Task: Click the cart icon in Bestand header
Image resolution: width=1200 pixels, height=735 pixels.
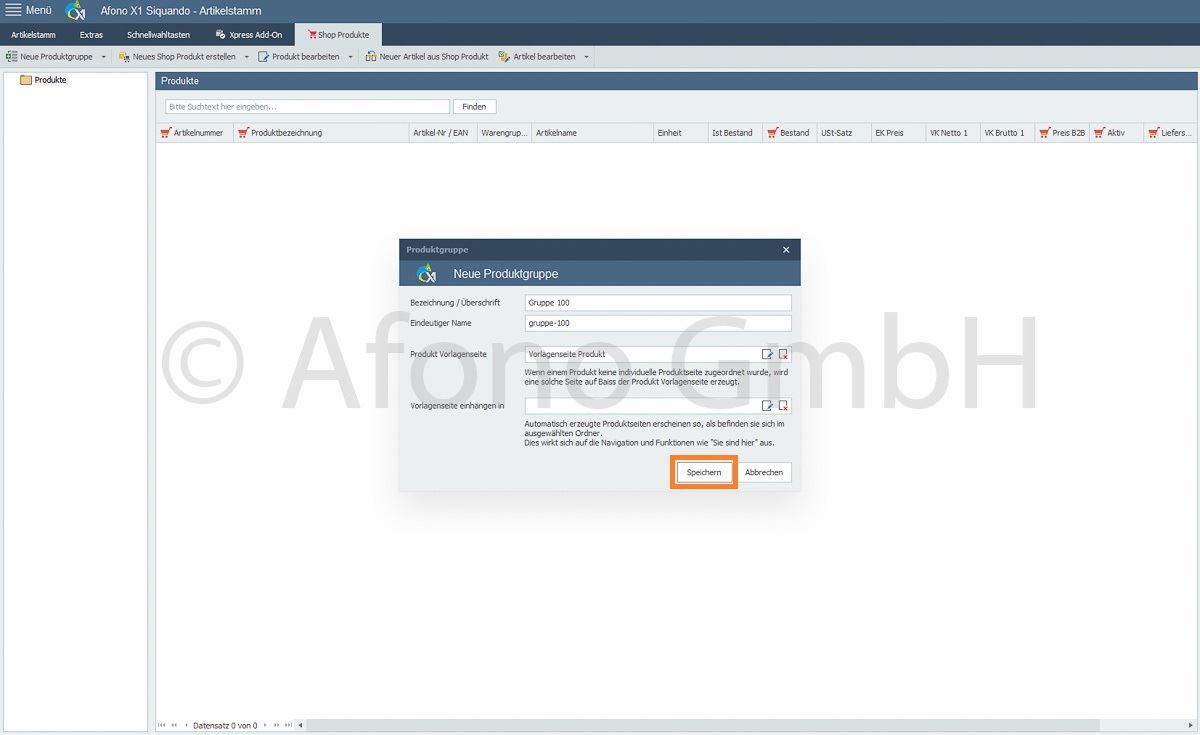Action: pos(772,132)
